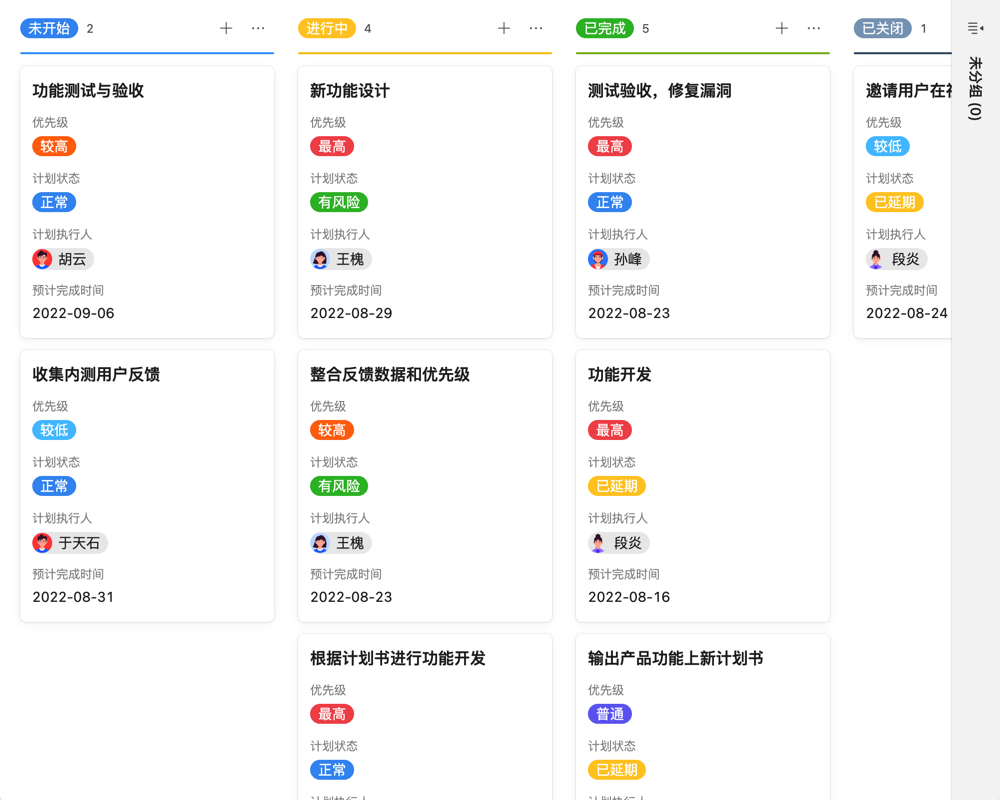
Task: Open the 较高 priority selector on 功能测试与验收
Action: [54, 146]
